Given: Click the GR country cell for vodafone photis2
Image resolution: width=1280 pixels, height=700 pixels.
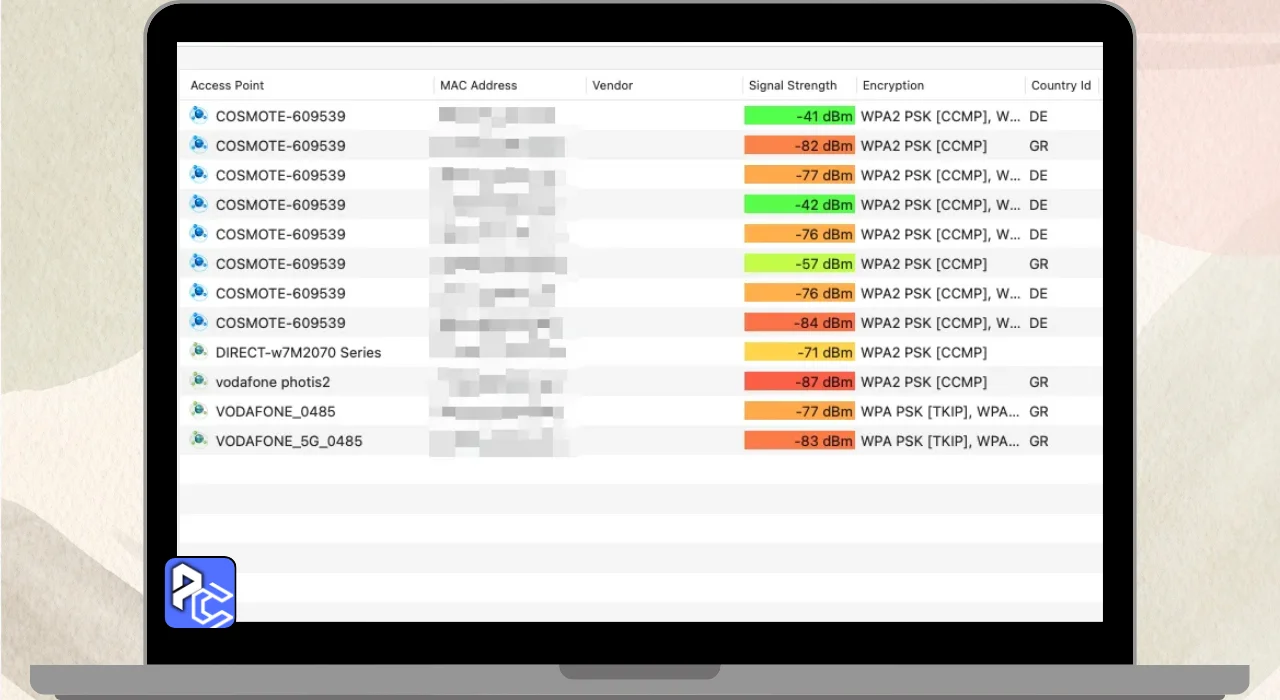Looking at the screenshot, I should point(1039,382).
